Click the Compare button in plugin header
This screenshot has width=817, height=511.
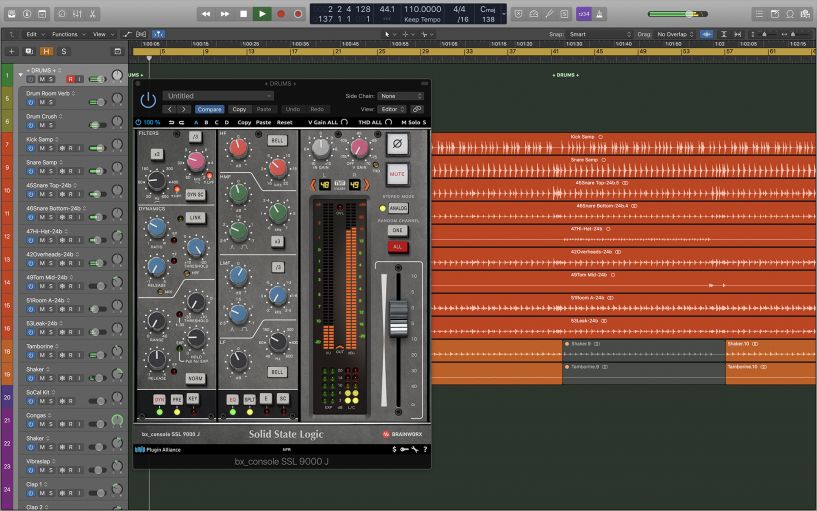[x=209, y=109]
